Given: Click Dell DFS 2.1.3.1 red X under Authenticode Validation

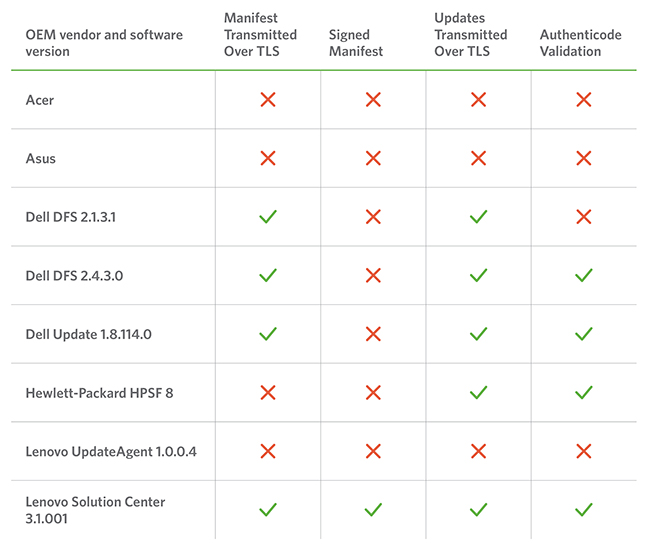Looking at the screenshot, I should [584, 217].
